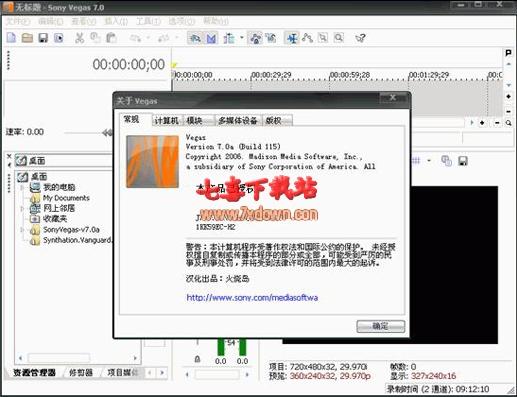Open the last menu bar item

point(216,21)
